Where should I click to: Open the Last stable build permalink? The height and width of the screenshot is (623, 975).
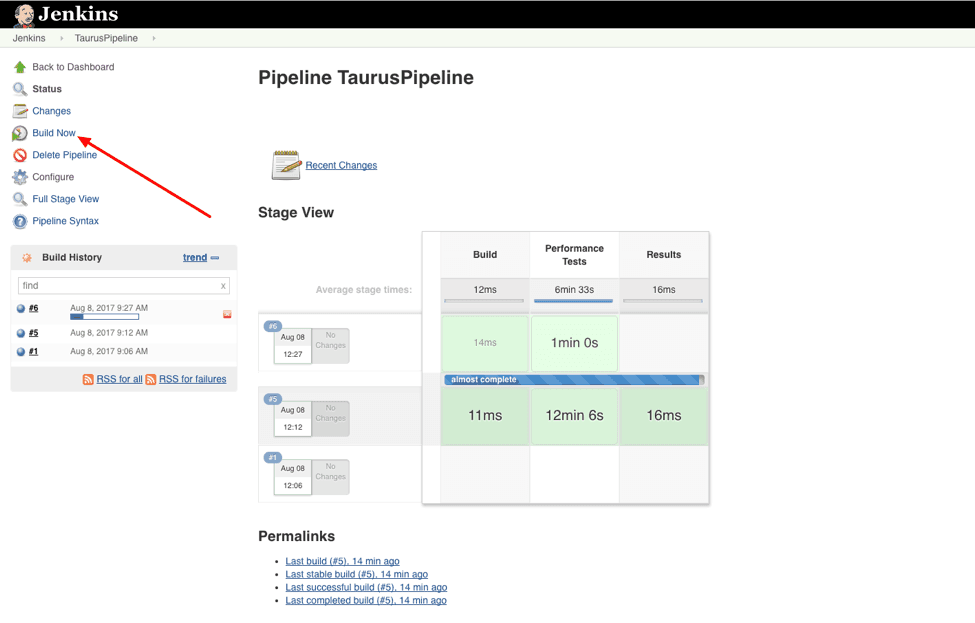click(x=356, y=574)
